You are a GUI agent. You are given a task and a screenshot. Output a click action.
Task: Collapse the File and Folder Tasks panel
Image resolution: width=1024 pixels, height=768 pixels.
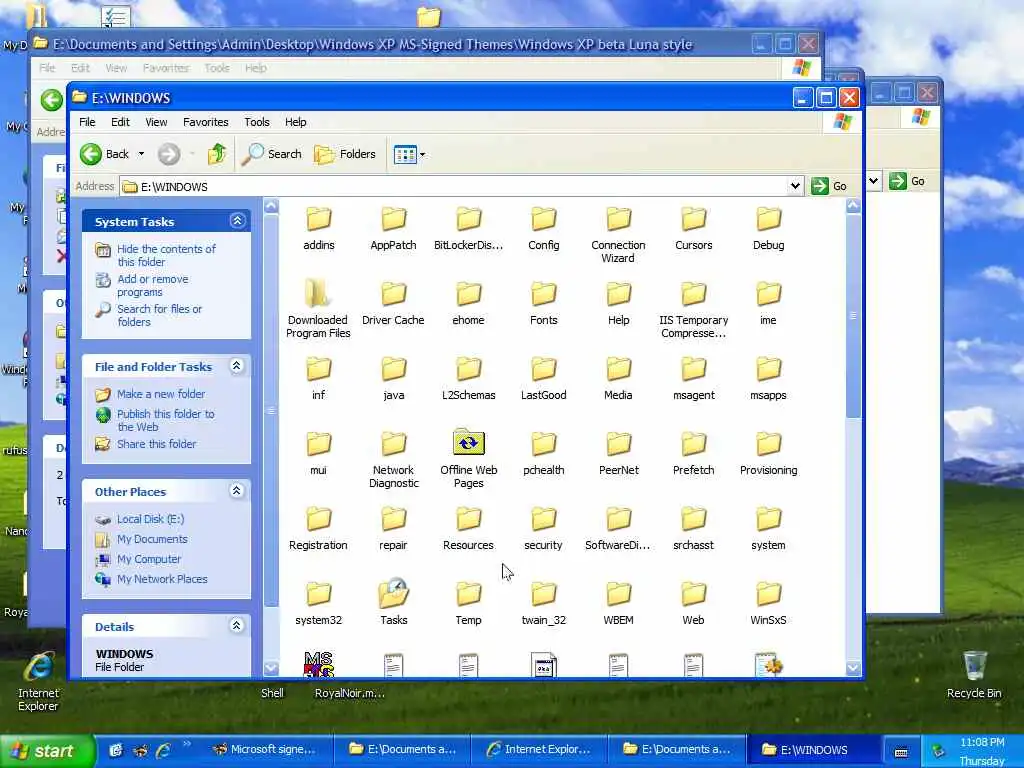237,366
